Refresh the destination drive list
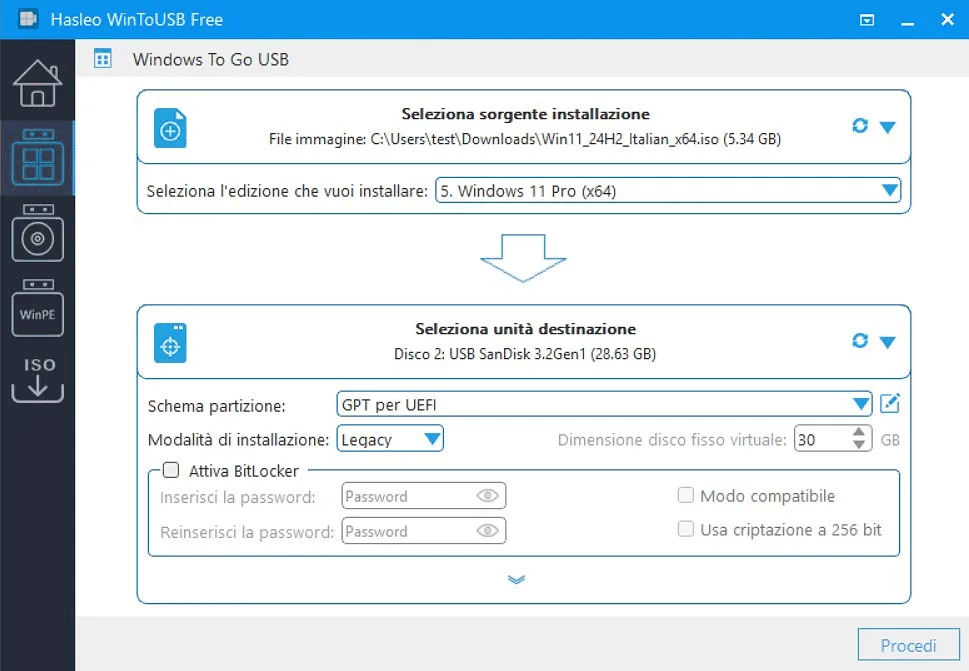969x671 pixels. [859, 340]
